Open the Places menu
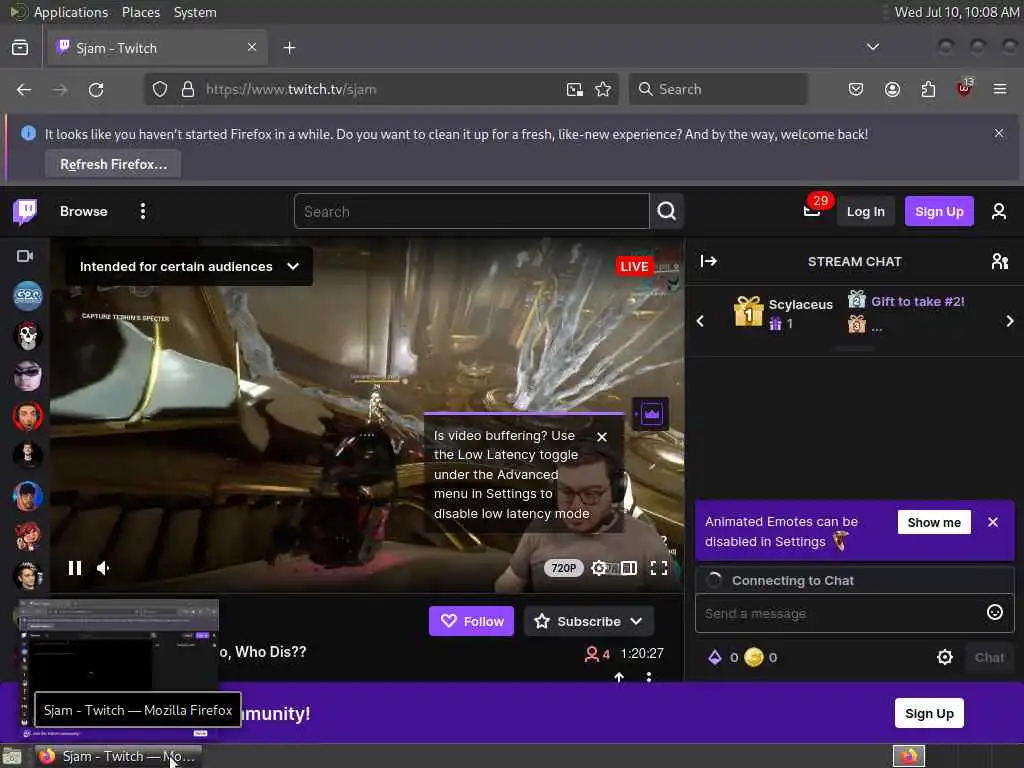This screenshot has width=1024, height=768. point(140,12)
